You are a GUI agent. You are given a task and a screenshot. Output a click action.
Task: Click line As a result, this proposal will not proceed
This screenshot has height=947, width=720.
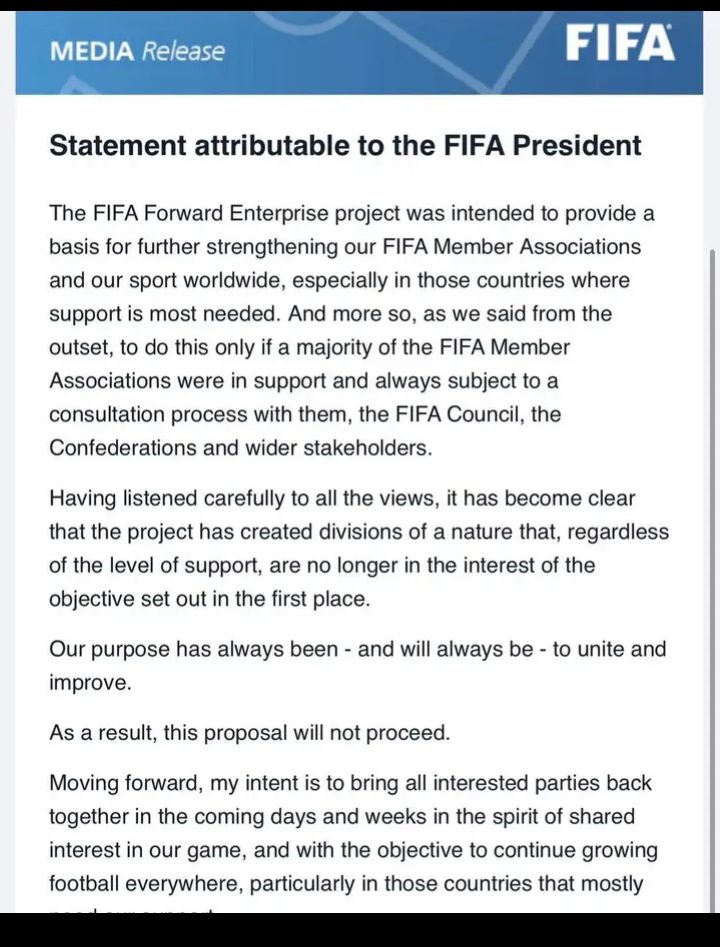(249, 733)
